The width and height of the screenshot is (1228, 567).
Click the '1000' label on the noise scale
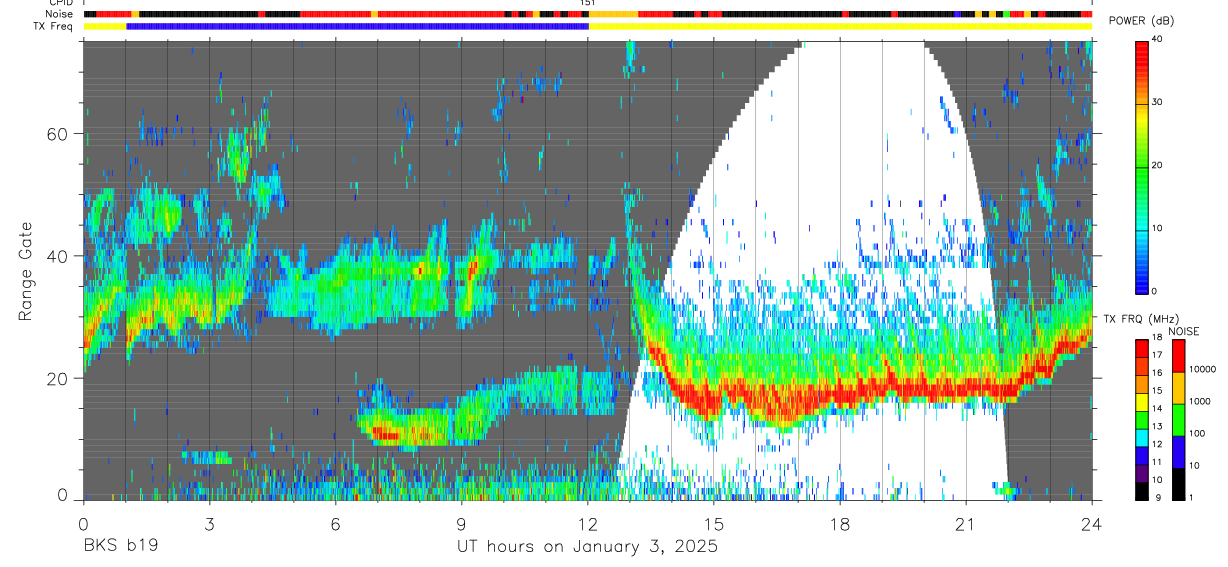coord(1198,401)
